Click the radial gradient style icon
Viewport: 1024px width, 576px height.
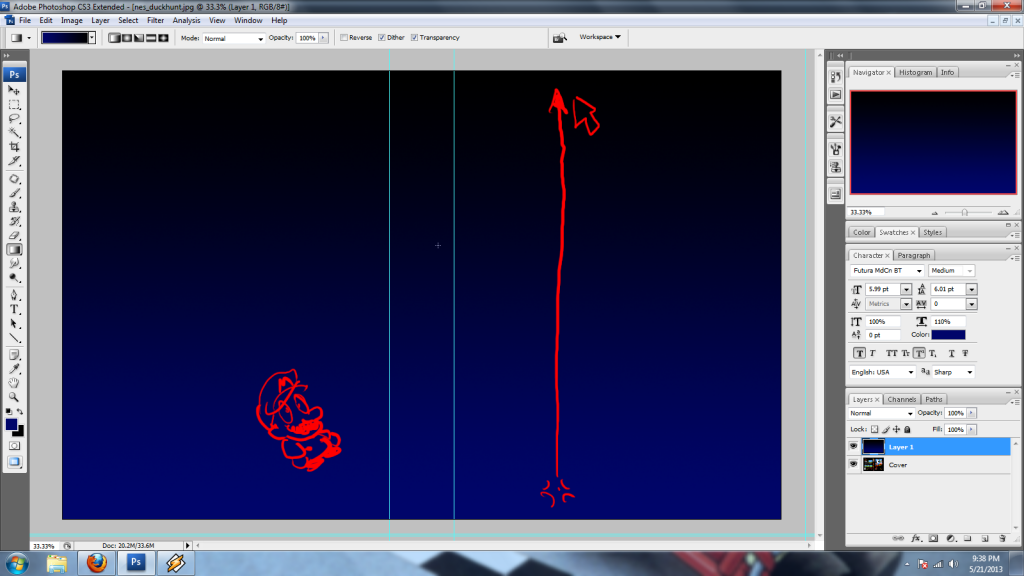coord(126,38)
